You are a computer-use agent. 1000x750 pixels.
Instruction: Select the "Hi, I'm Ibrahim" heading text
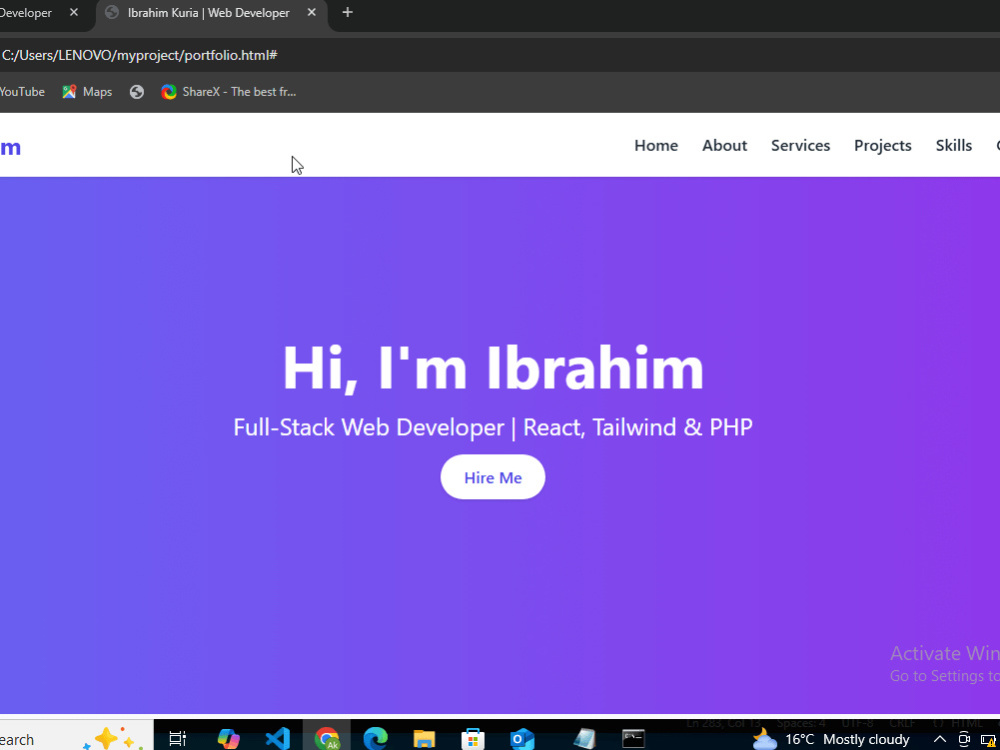tap(493, 368)
